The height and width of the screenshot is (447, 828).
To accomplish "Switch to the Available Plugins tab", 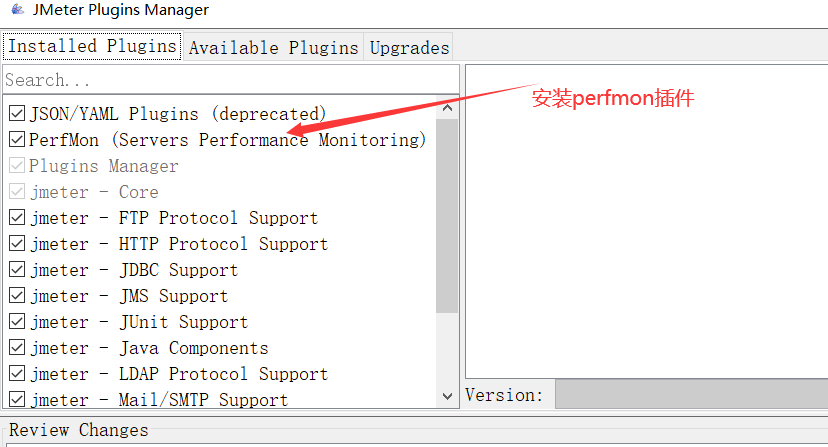I will tap(273, 47).
